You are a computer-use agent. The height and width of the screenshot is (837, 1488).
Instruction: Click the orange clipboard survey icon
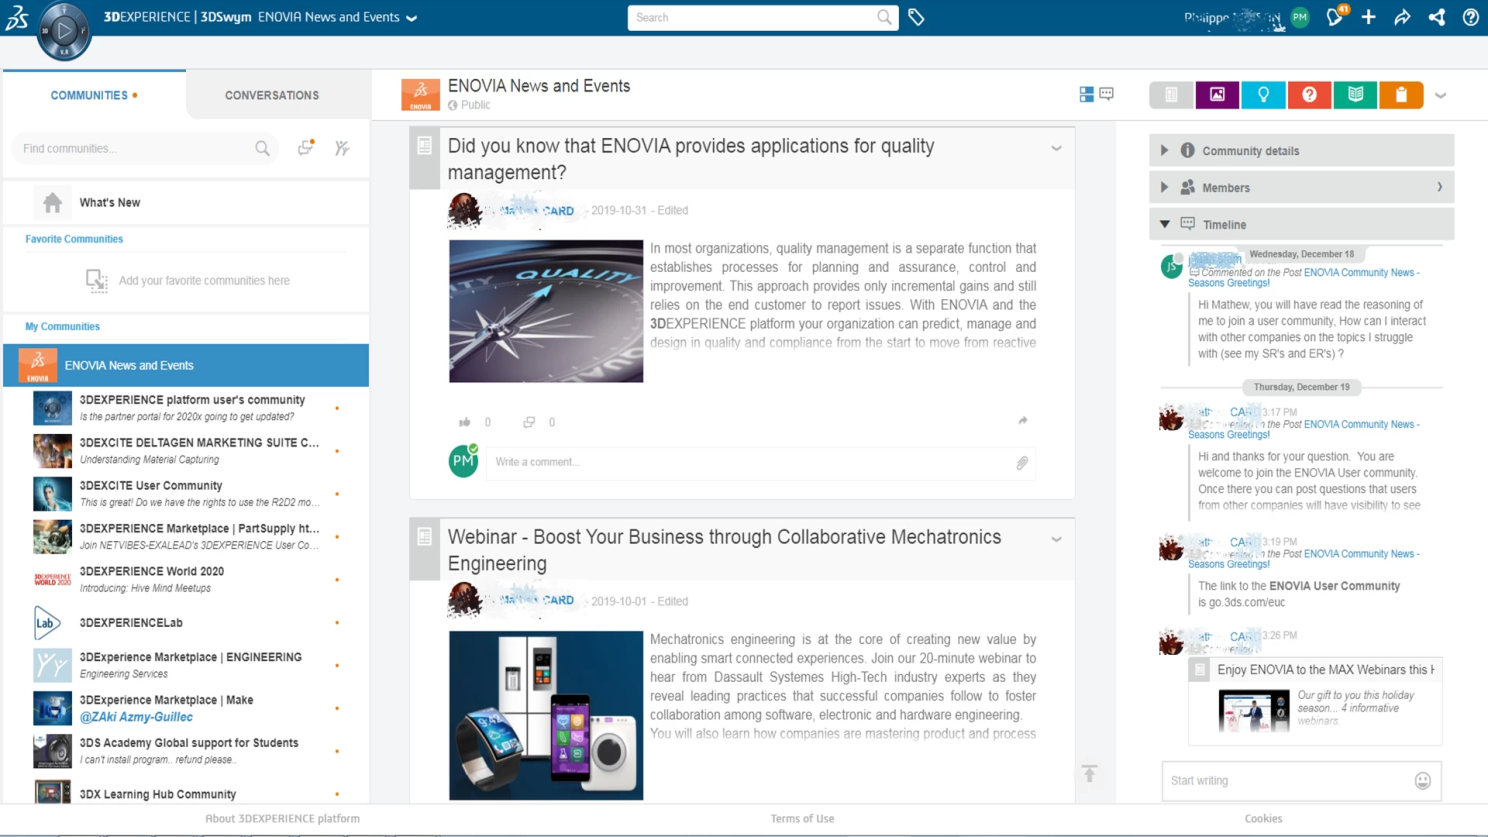tap(1401, 95)
